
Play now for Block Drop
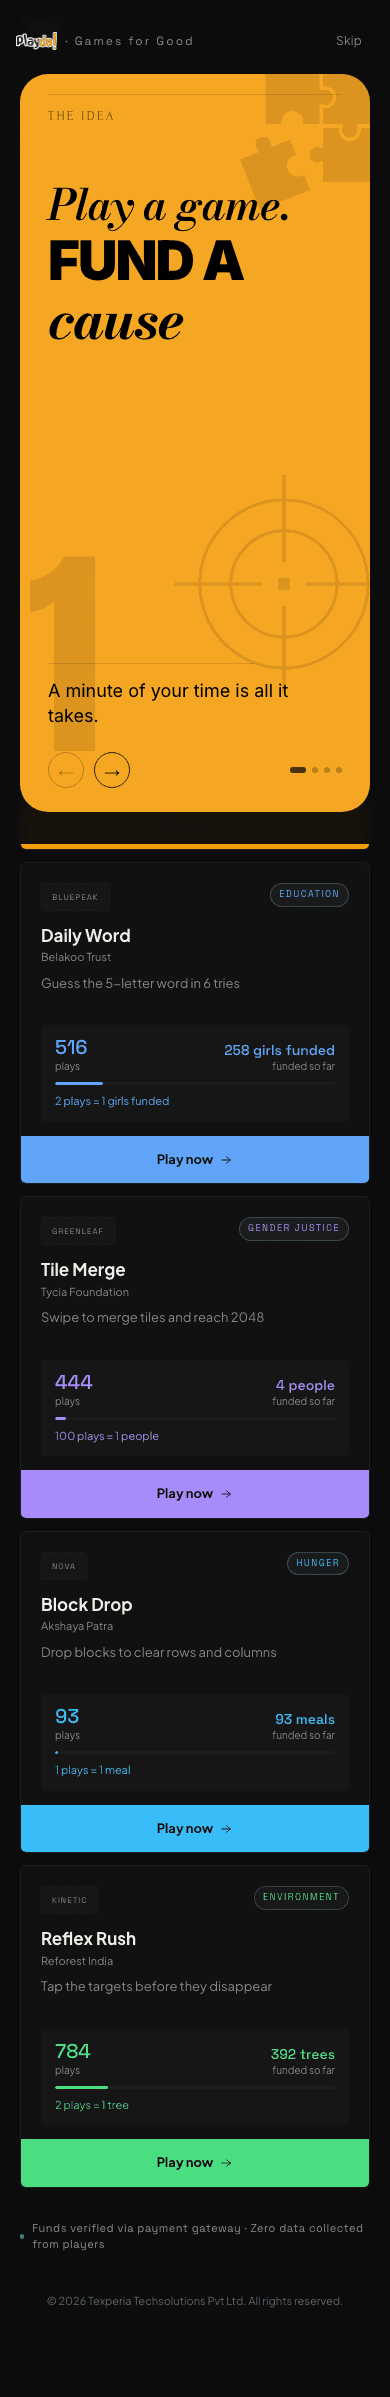coord(195,1828)
